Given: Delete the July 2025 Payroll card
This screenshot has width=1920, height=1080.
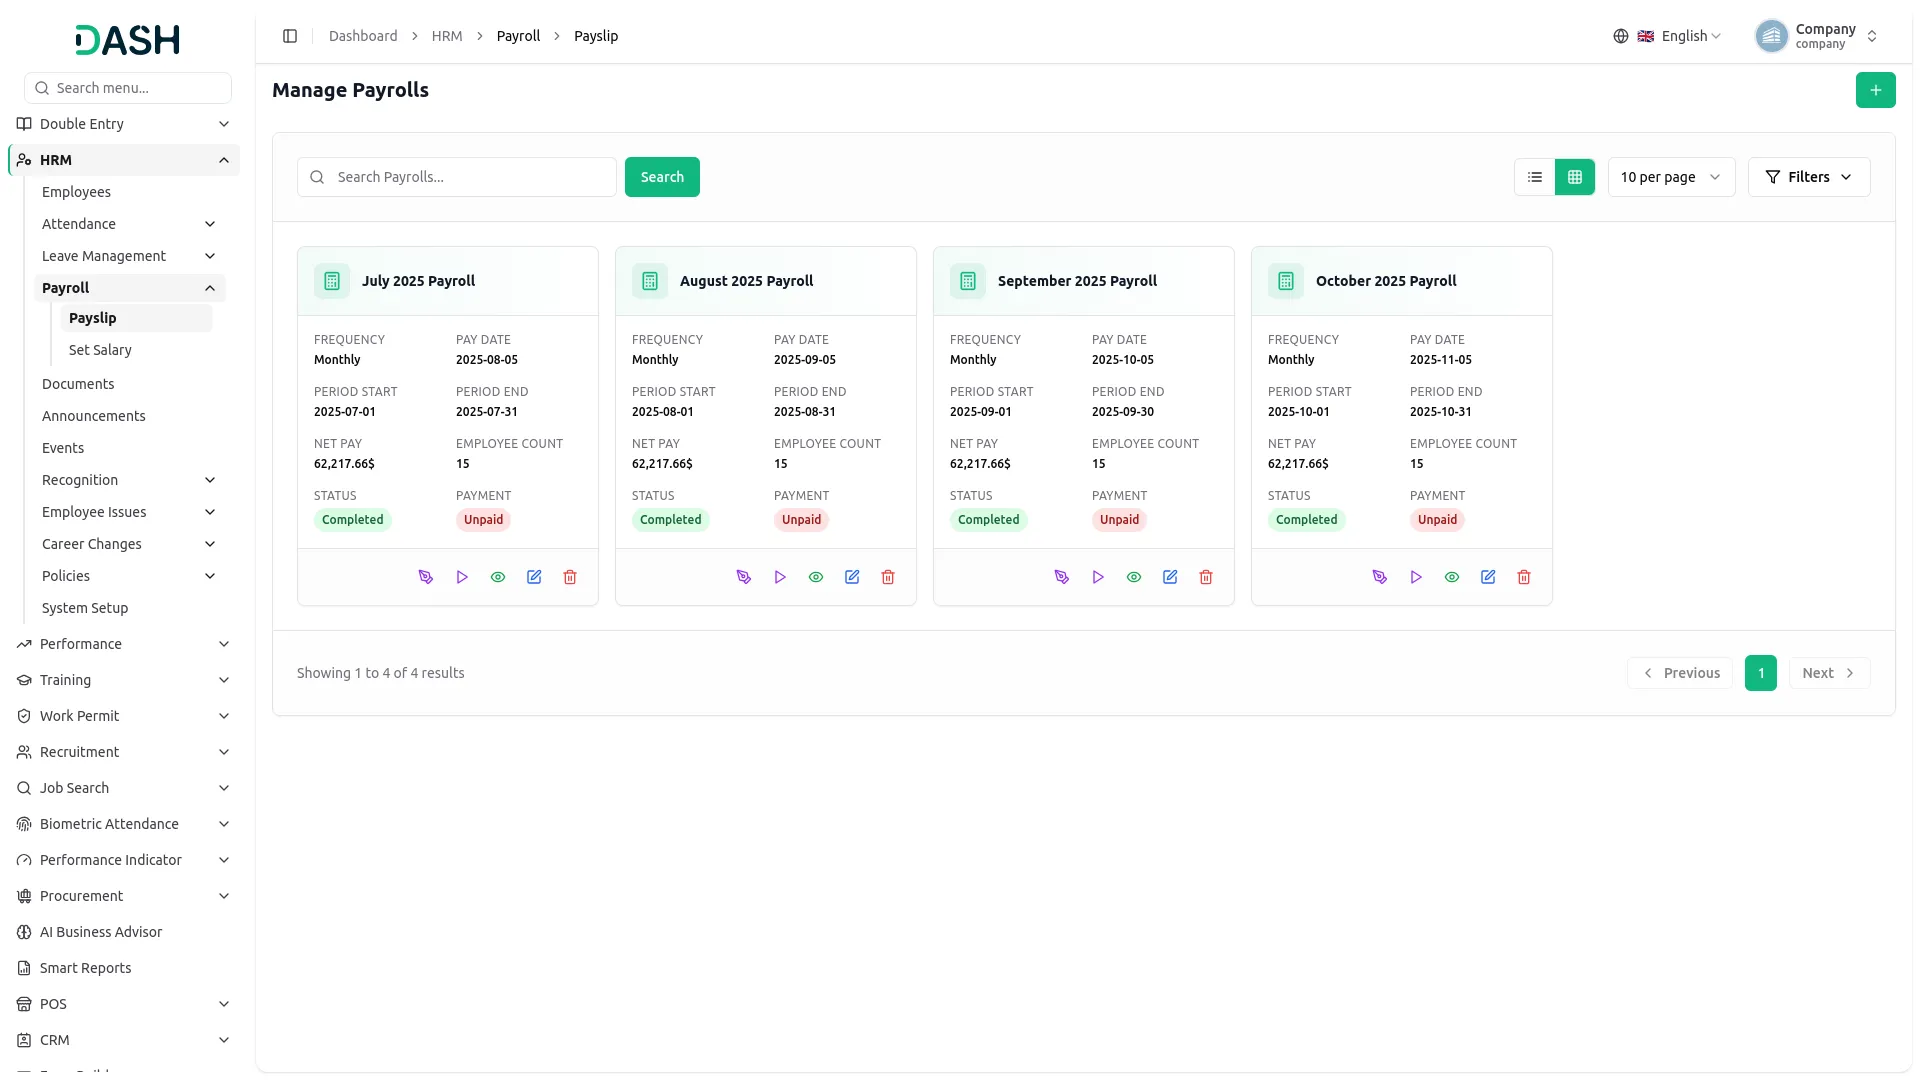Looking at the screenshot, I should (570, 577).
